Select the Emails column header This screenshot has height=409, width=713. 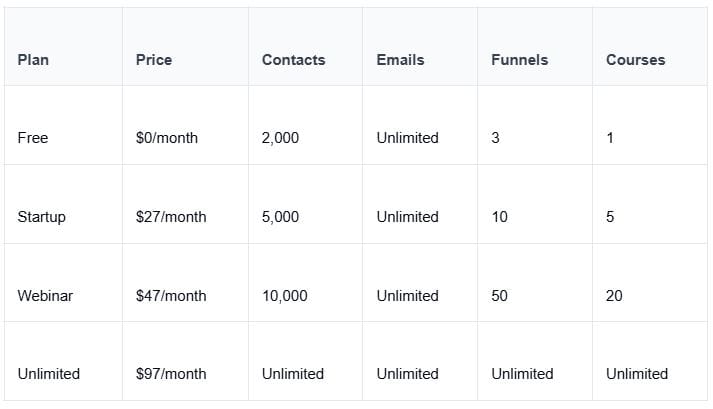click(x=400, y=60)
